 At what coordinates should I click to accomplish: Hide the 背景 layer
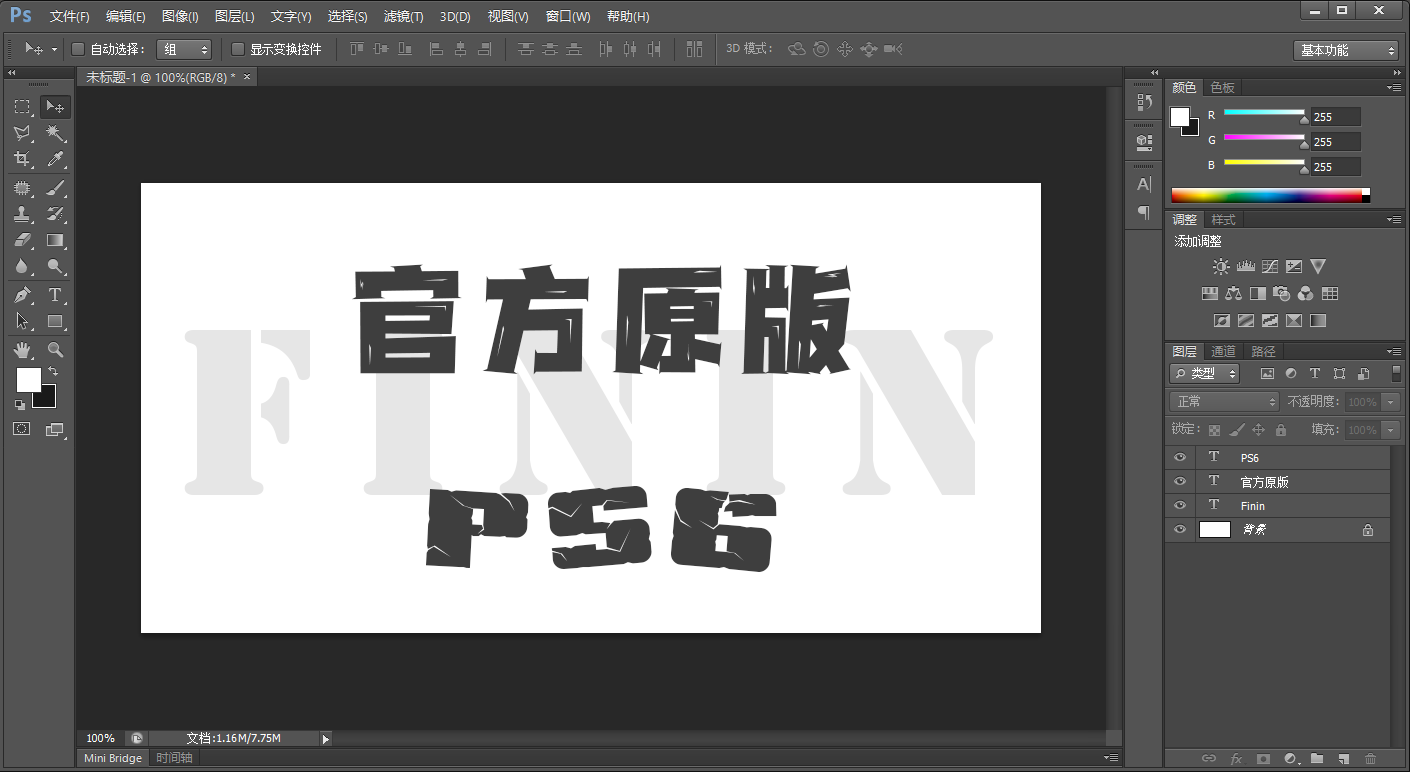click(x=1180, y=530)
